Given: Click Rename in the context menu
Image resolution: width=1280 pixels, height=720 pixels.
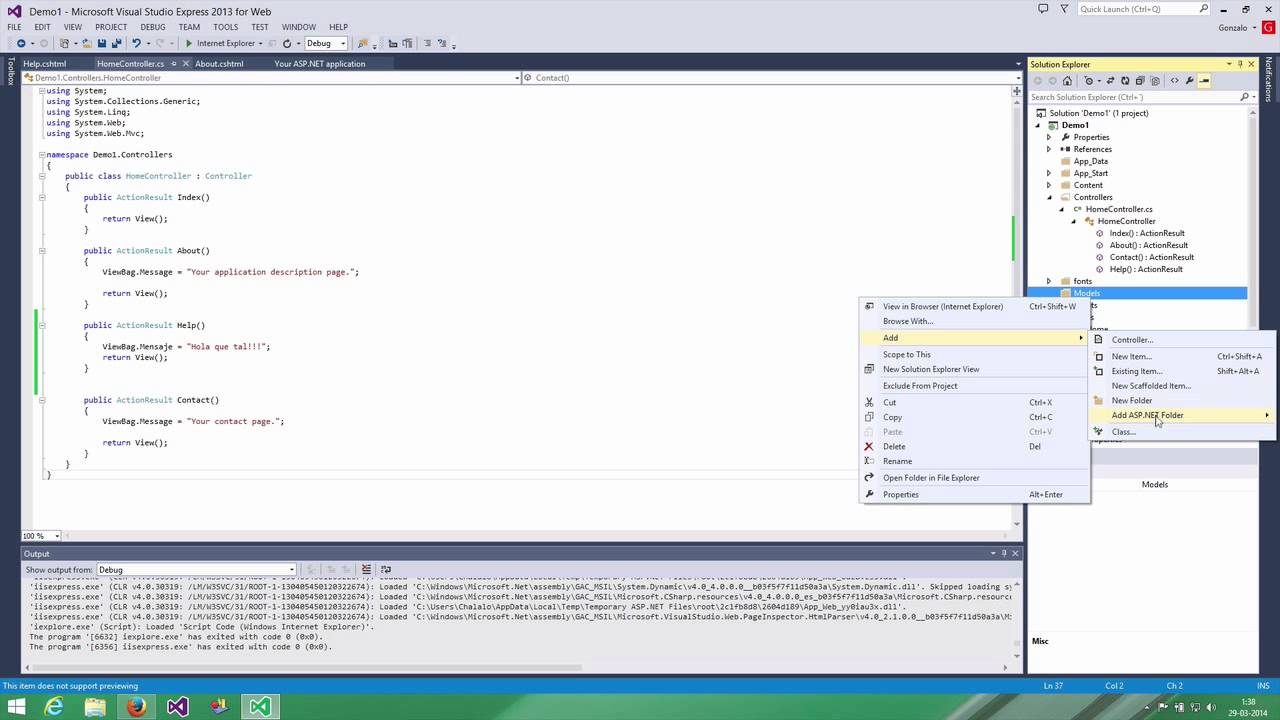Looking at the screenshot, I should (897, 461).
